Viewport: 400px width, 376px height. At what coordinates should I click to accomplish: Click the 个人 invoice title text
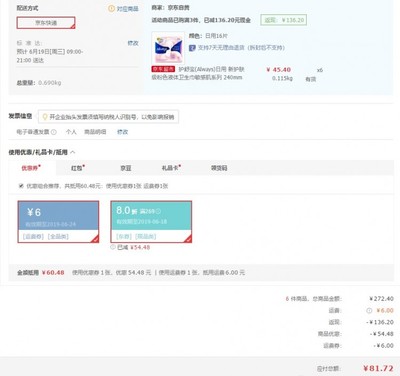[x=71, y=132]
